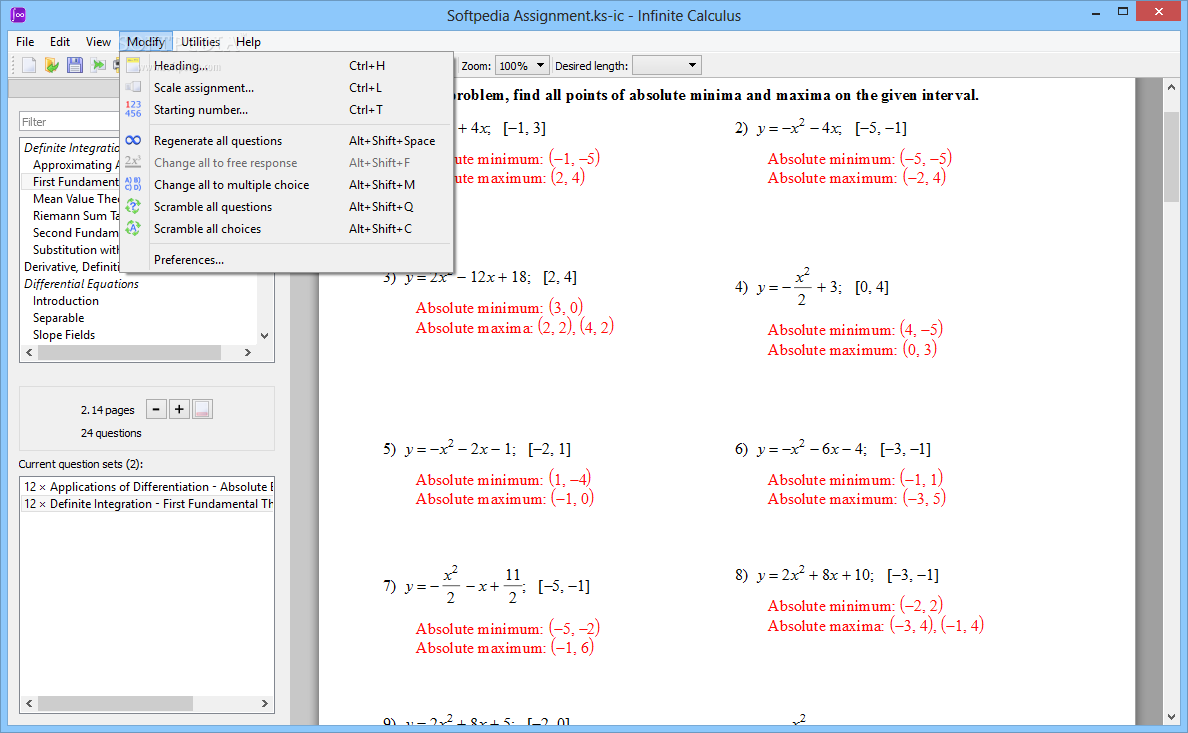Click into the Filter input field

(x=69, y=121)
